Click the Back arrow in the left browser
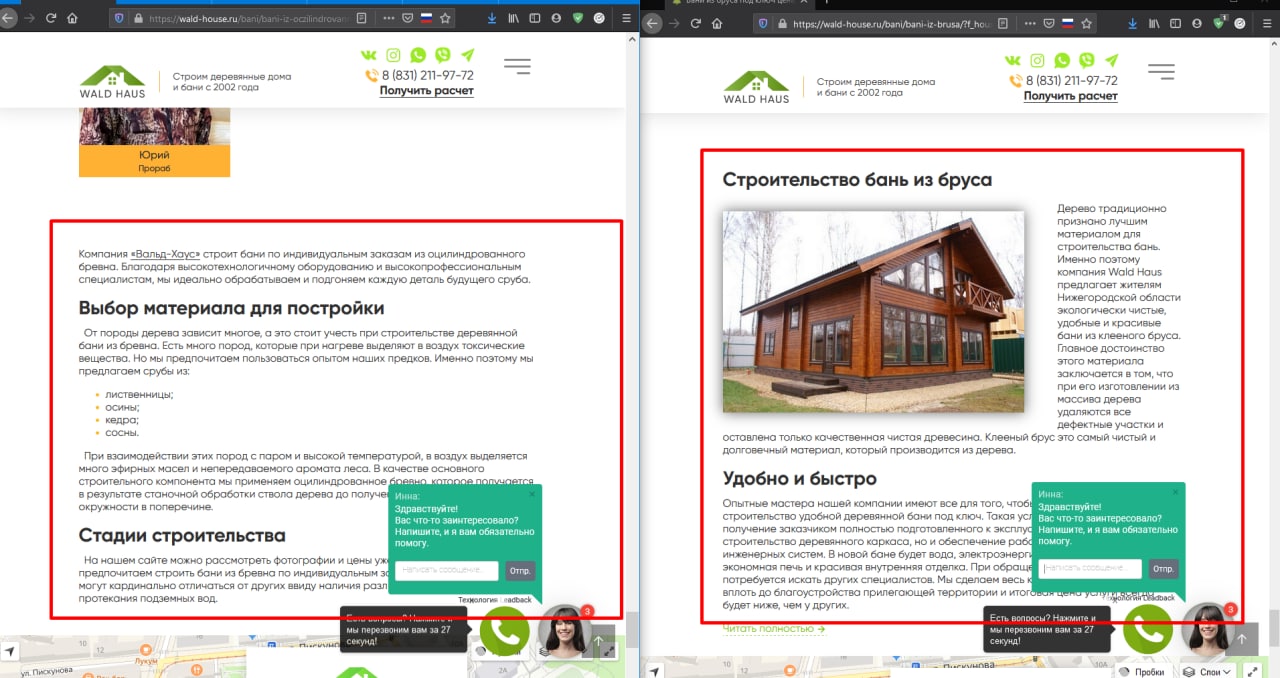 [6, 18]
